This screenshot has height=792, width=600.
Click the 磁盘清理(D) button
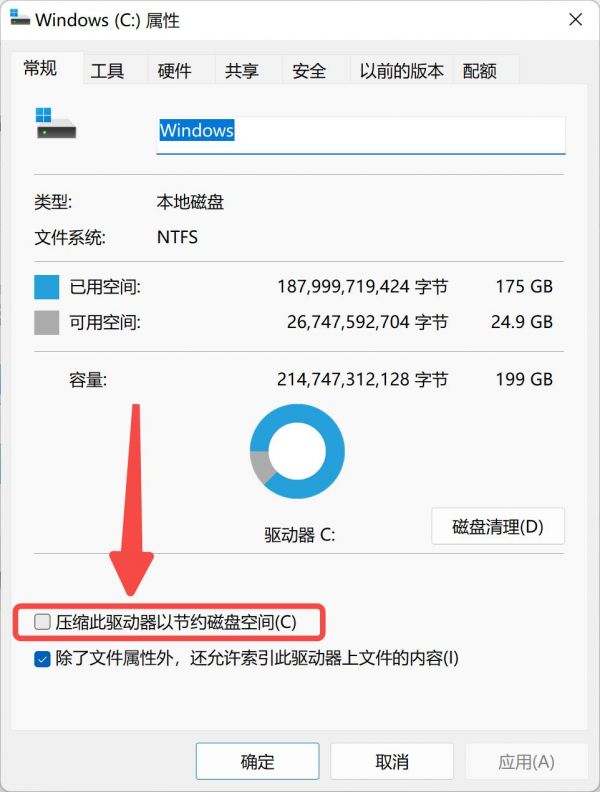(x=498, y=526)
